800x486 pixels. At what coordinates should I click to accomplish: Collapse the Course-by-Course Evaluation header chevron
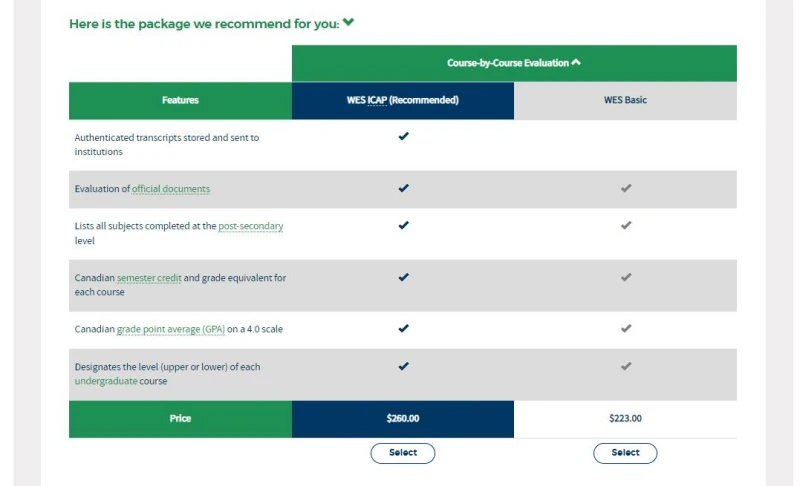point(576,62)
